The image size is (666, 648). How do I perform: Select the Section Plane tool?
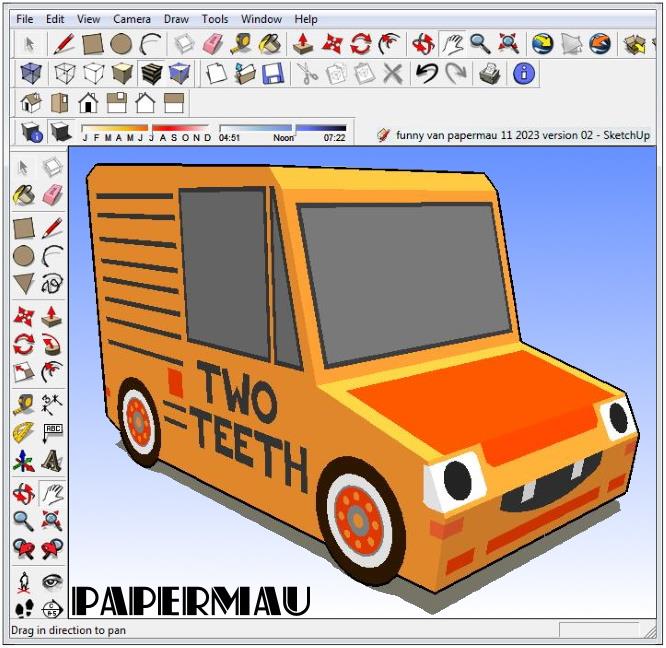[x=52, y=607]
